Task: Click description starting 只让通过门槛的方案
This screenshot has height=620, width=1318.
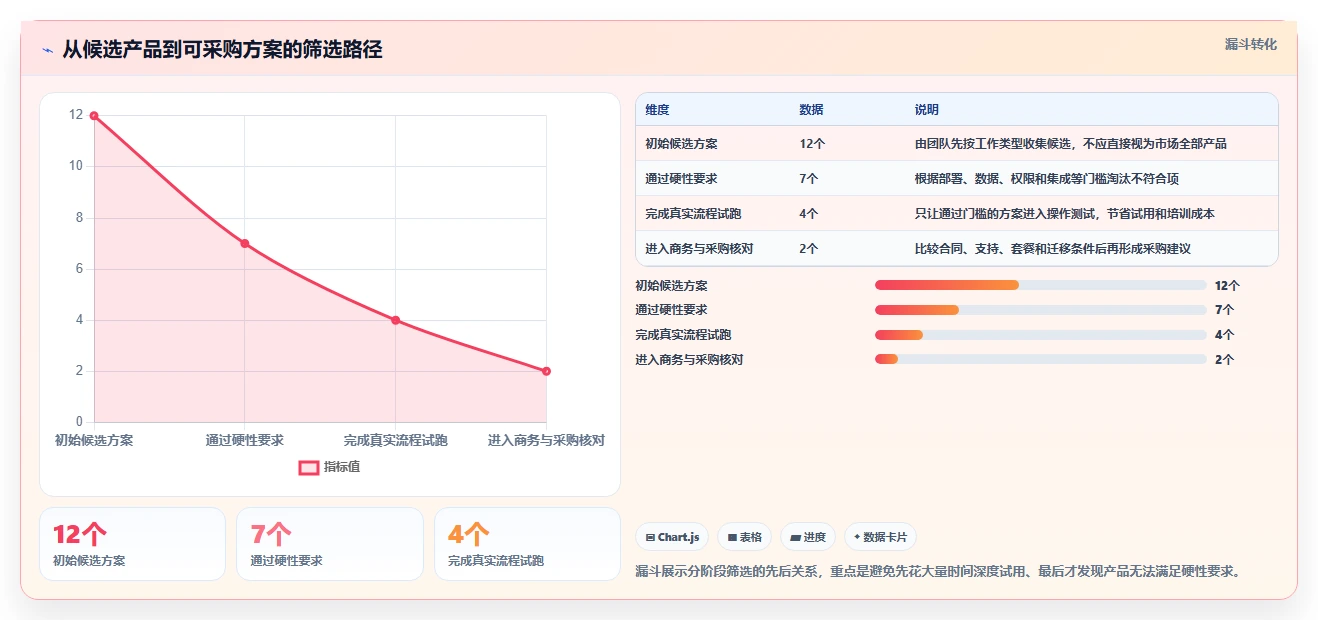Action: (x=1064, y=214)
